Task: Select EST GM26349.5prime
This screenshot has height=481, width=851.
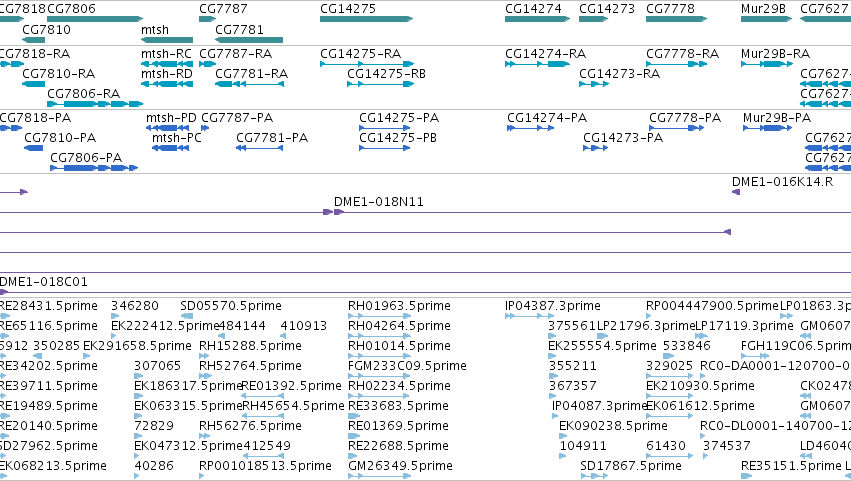Action: click(x=379, y=476)
